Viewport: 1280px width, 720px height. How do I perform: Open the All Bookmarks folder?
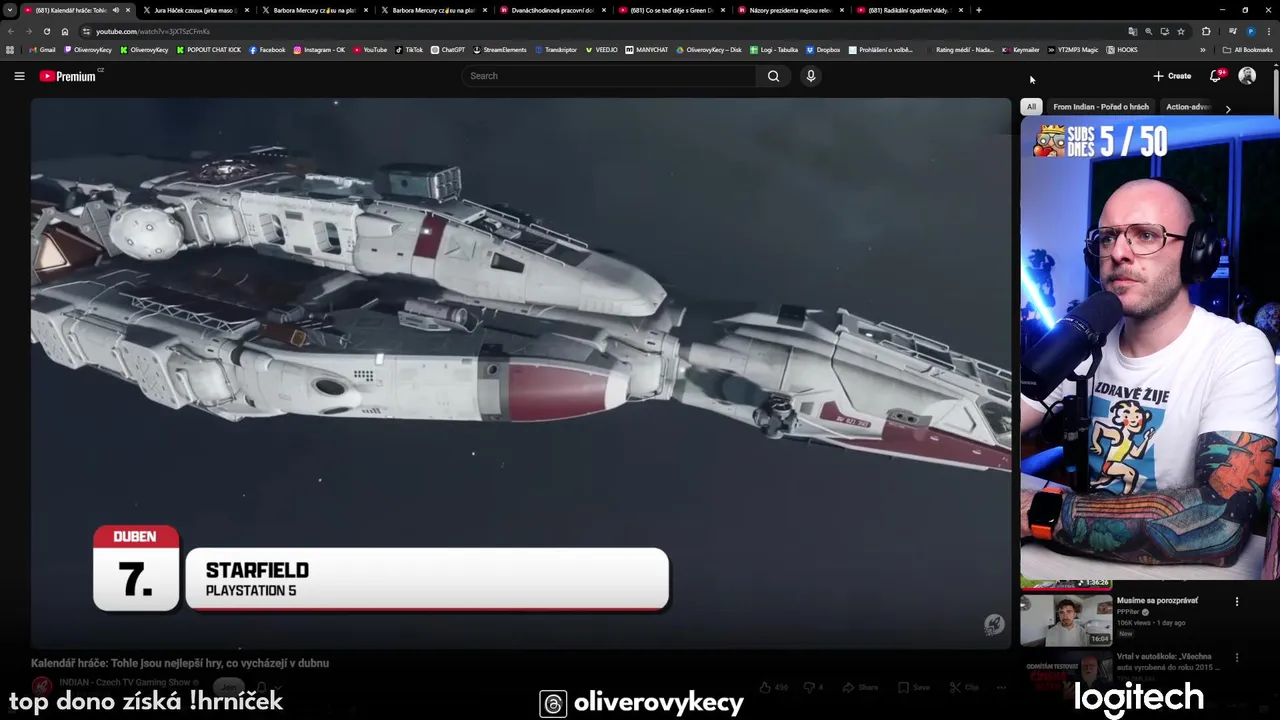(1248, 49)
